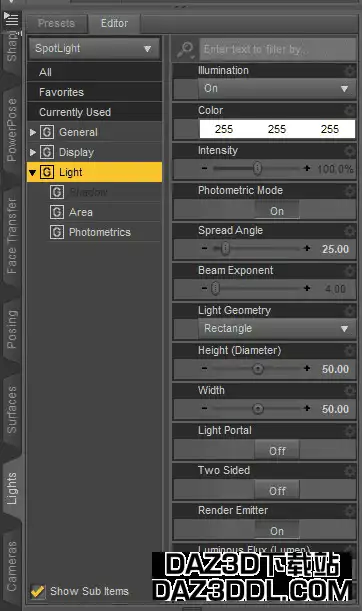This screenshot has height=611, width=362.
Task: Open gear settings for Photometric Mode
Action: 350,191
